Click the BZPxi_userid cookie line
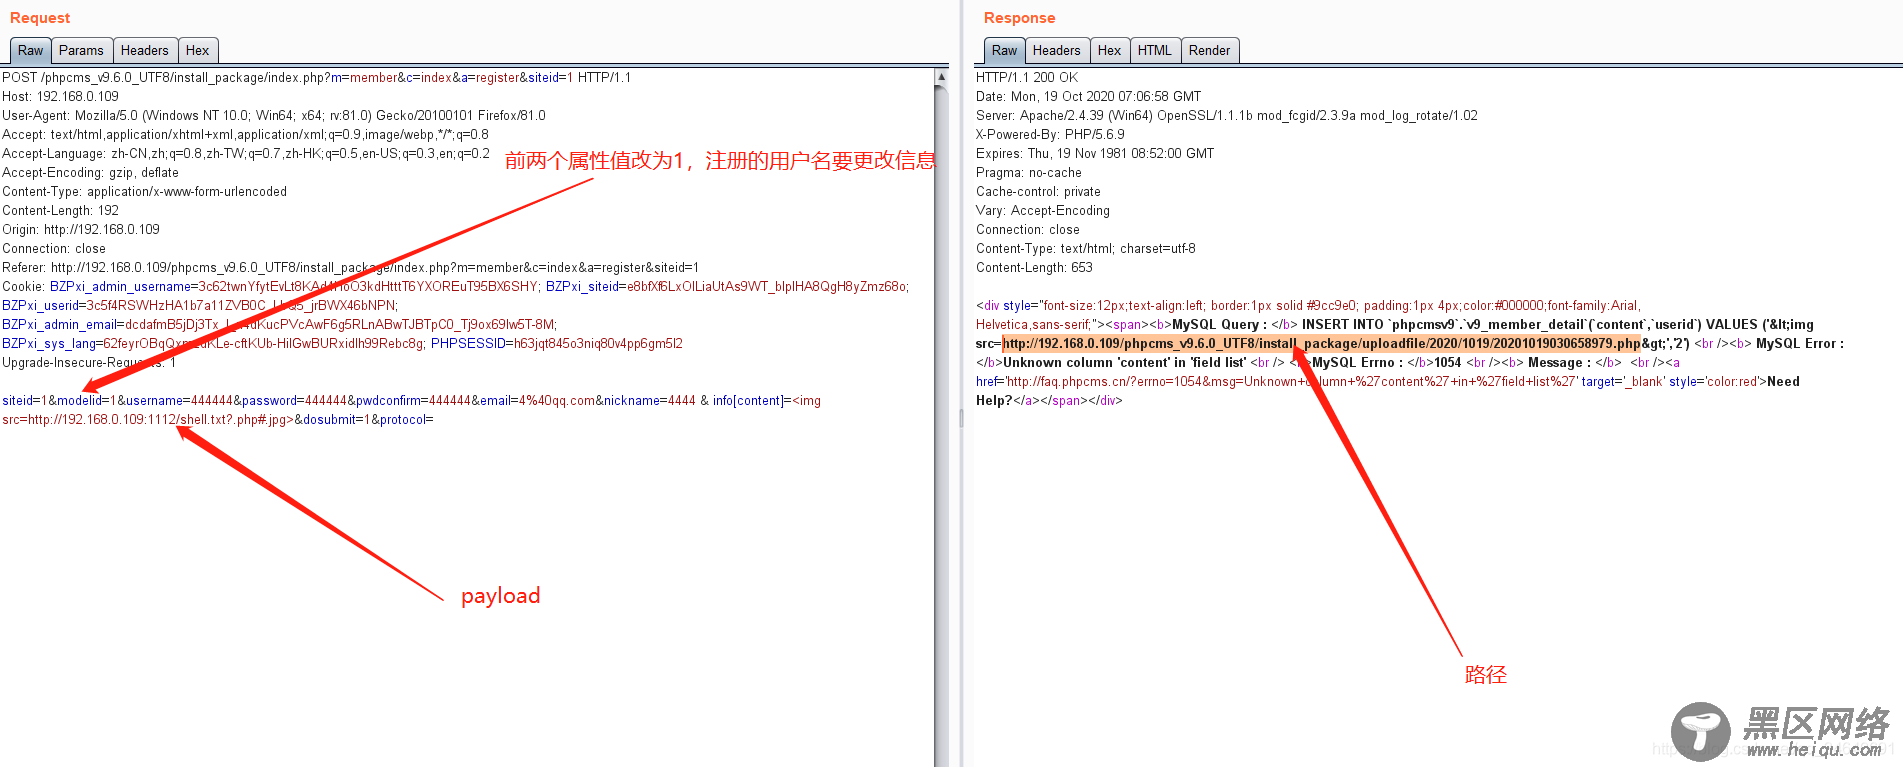 (x=200, y=305)
